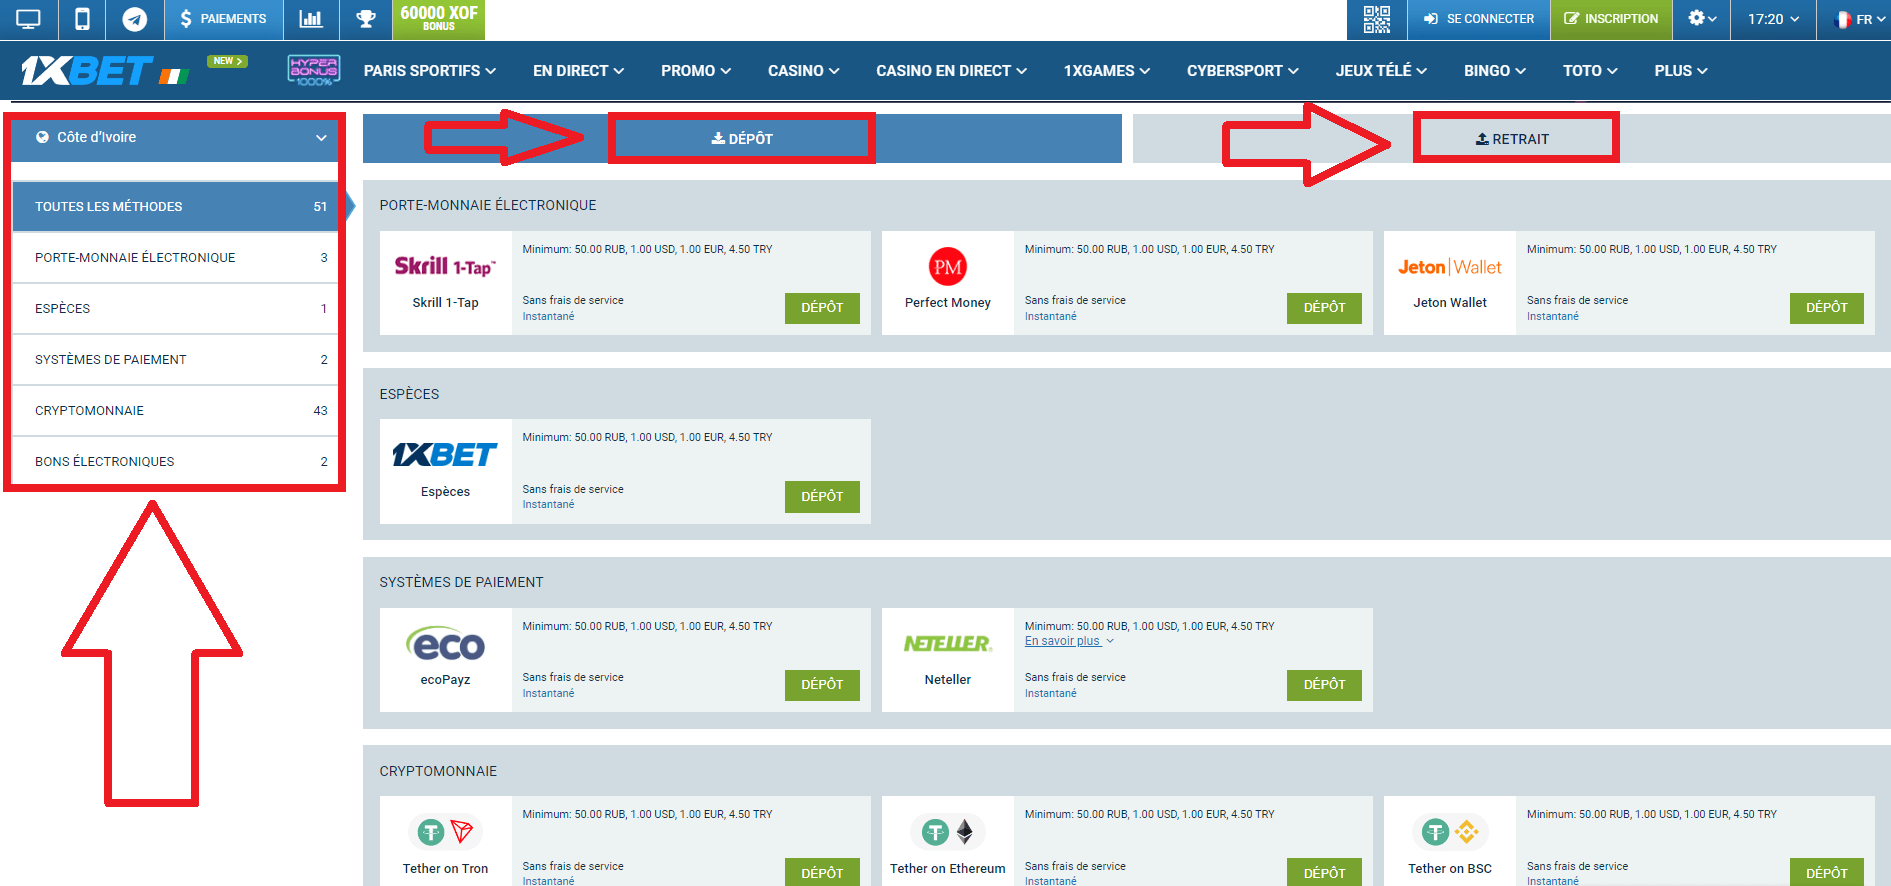Select Toutes les méthodes filter
The image size is (1891, 886).
pyautogui.click(x=175, y=207)
